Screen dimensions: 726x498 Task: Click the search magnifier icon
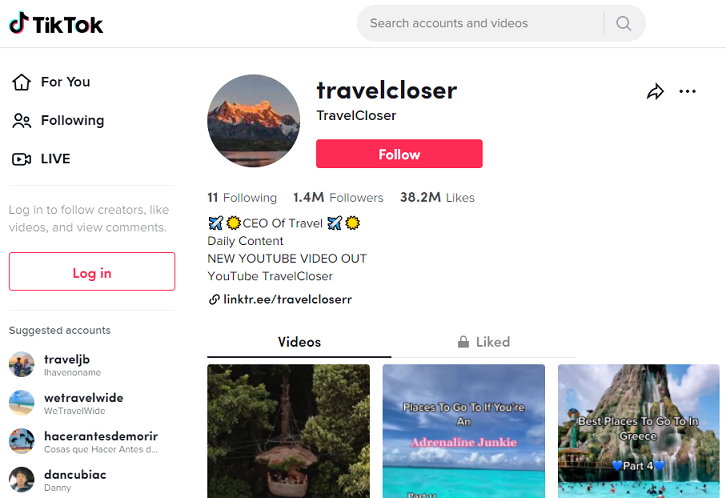click(x=624, y=23)
